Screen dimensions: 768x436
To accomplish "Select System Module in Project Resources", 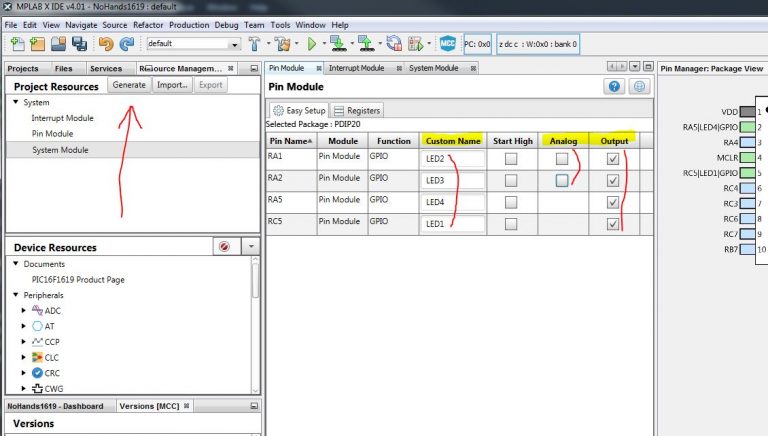I will click(60, 150).
